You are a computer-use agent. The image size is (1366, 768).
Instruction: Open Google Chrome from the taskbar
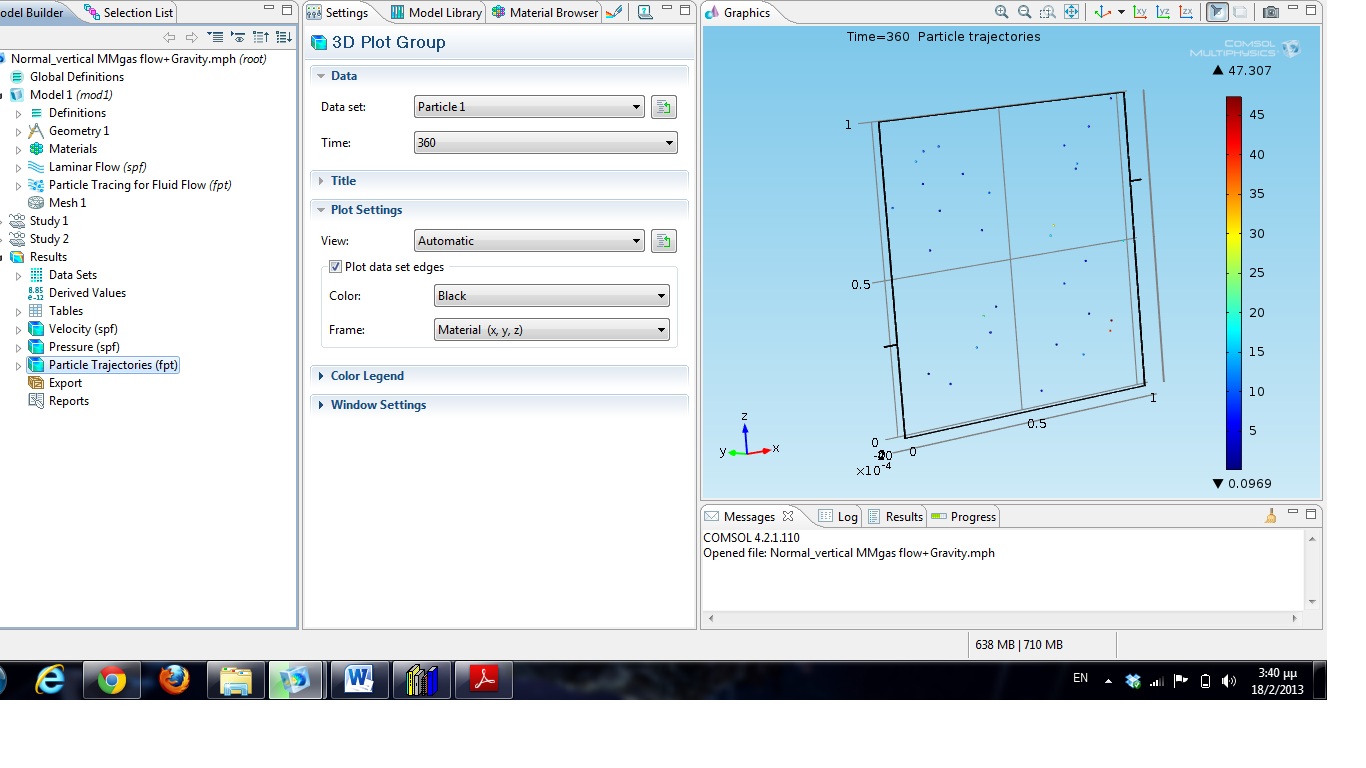(x=111, y=680)
